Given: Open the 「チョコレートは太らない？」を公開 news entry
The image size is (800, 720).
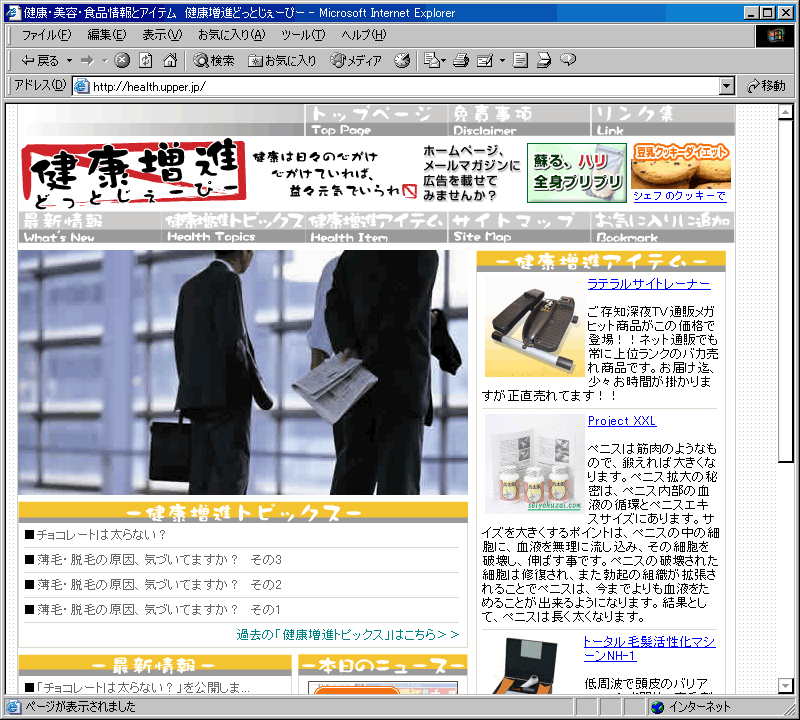Looking at the screenshot, I should coord(143,687).
